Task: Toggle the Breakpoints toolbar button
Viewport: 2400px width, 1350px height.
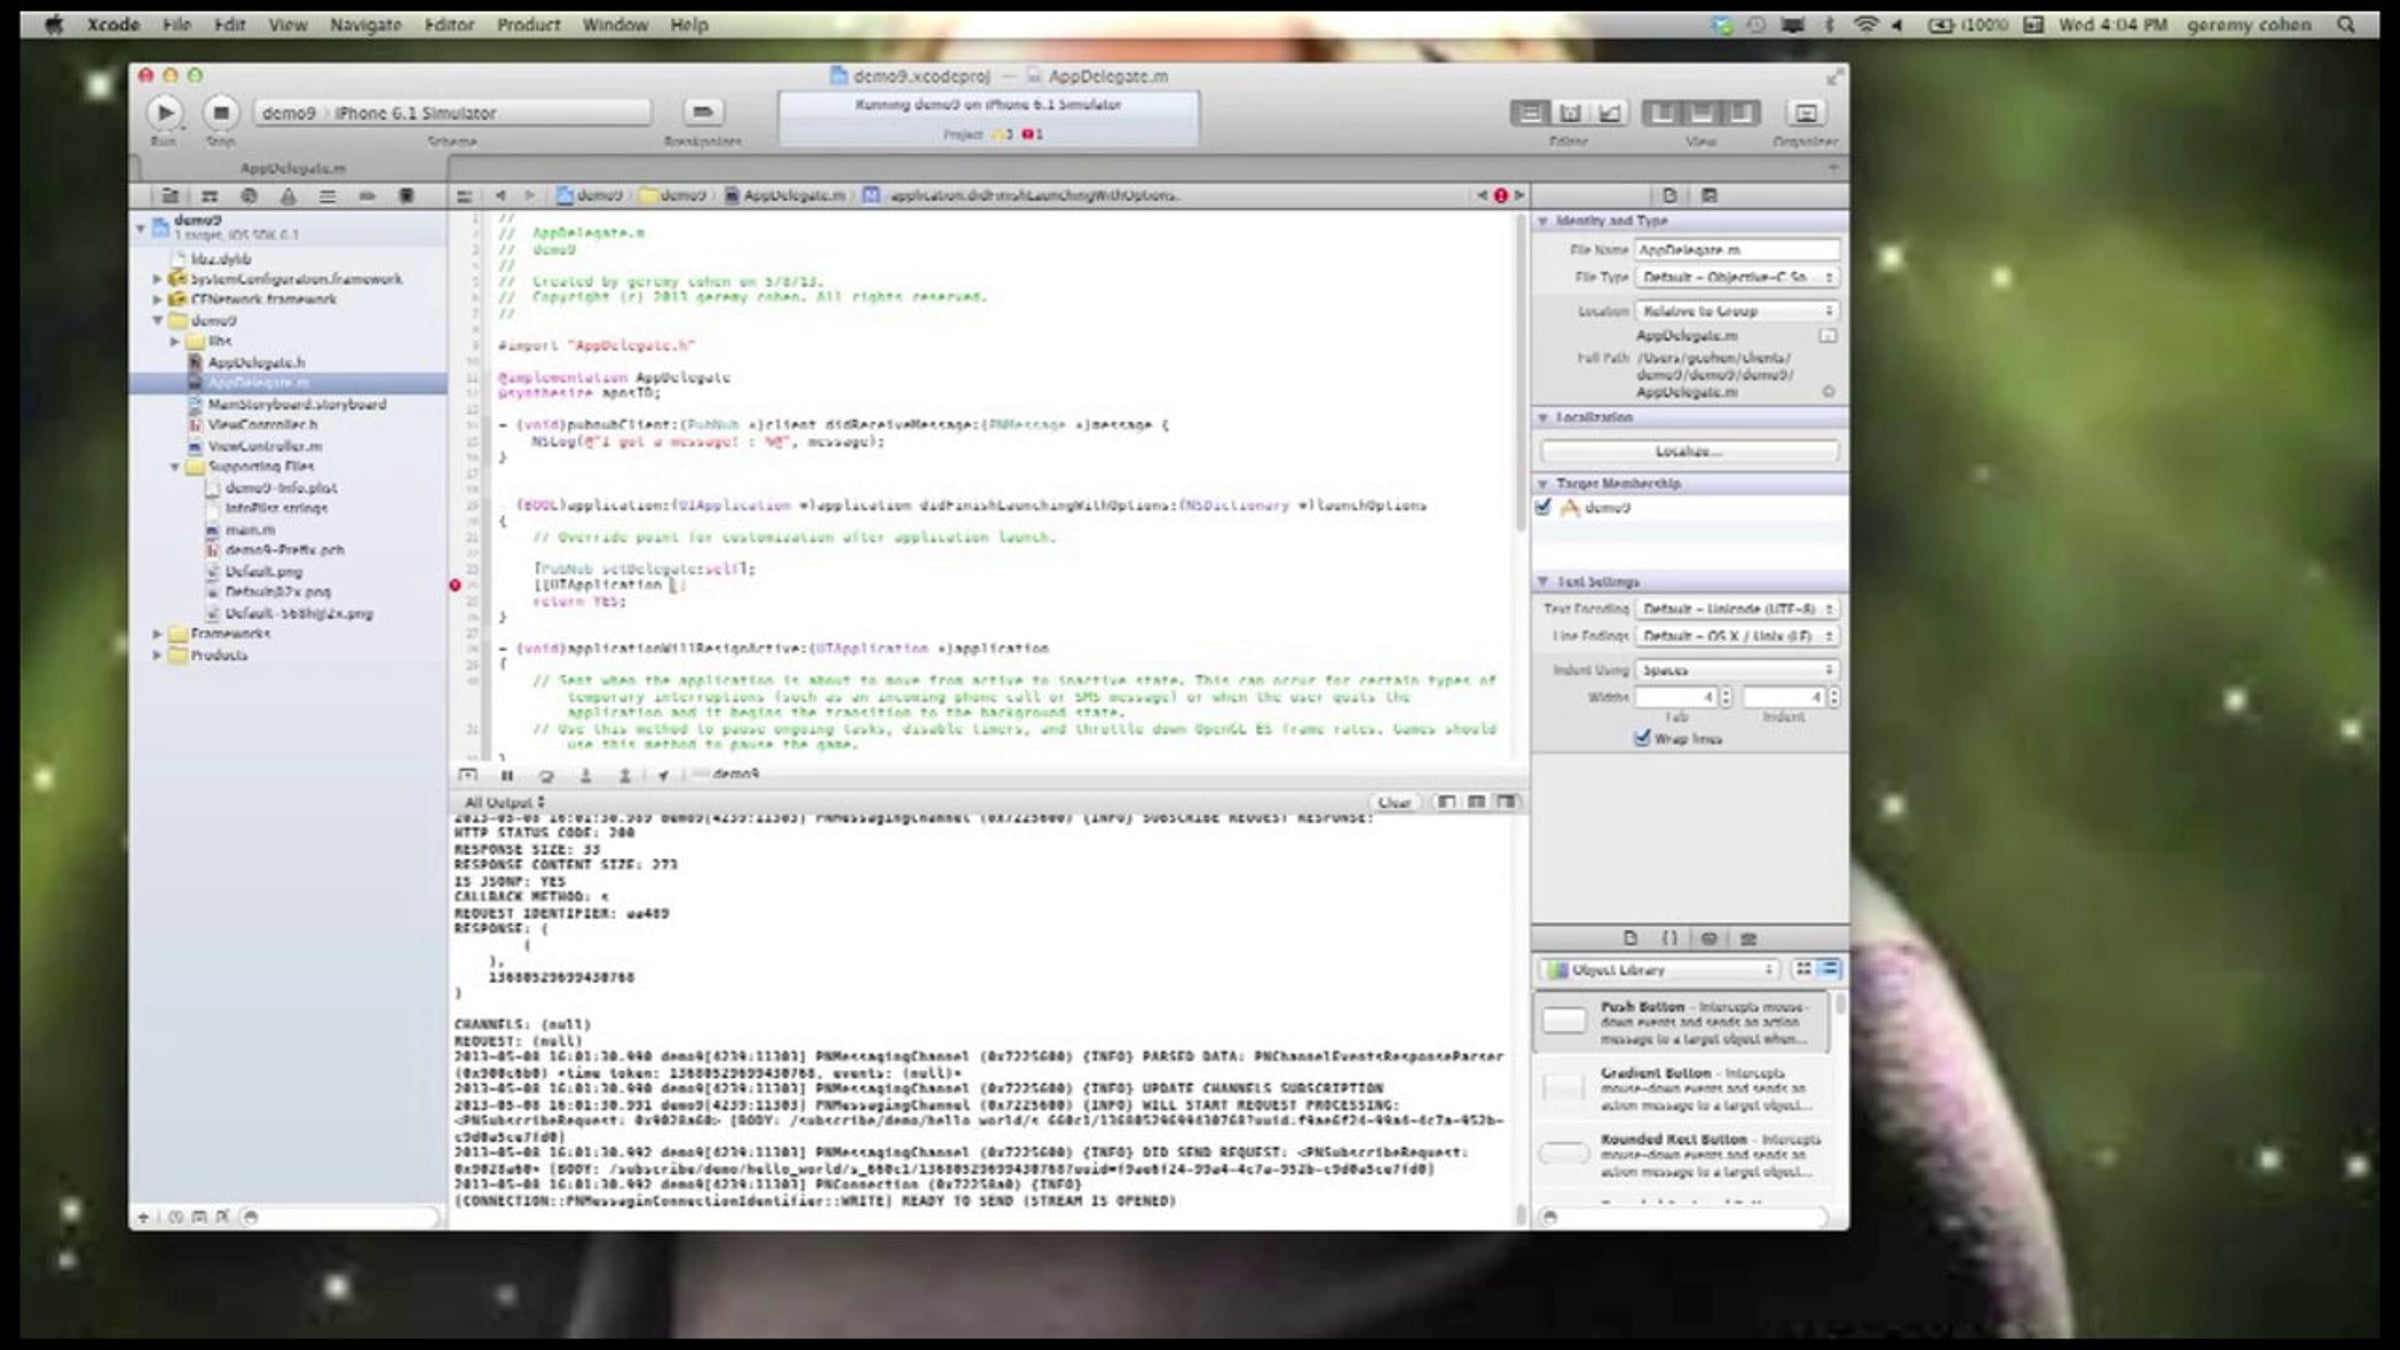Action: (x=703, y=112)
